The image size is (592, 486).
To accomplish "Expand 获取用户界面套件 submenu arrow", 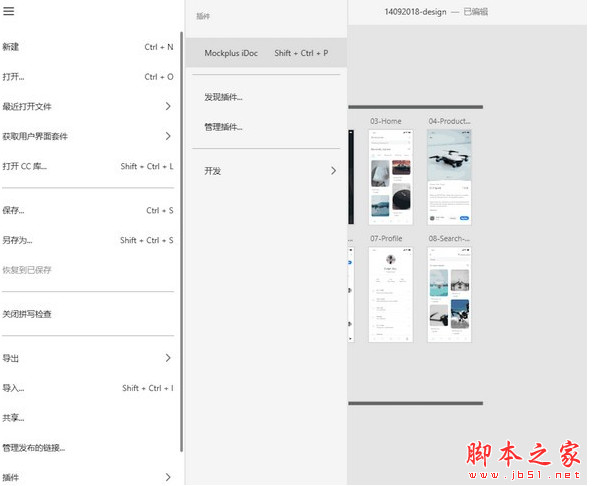I will [x=168, y=136].
